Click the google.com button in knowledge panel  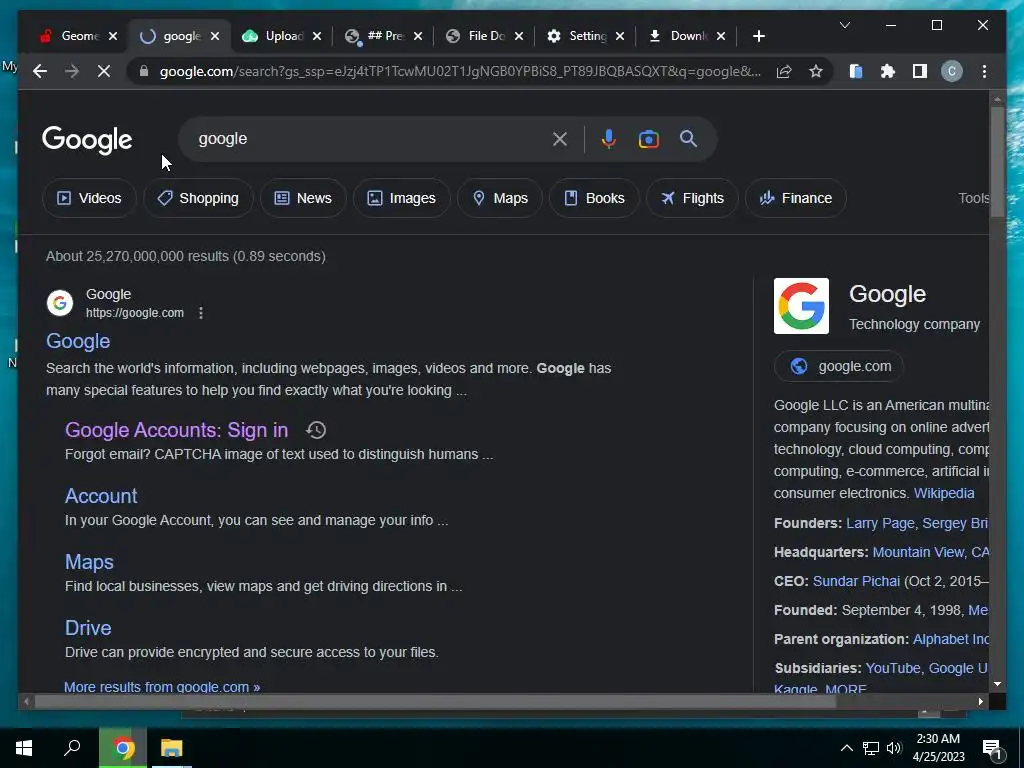pyautogui.click(x=839, y=366)
